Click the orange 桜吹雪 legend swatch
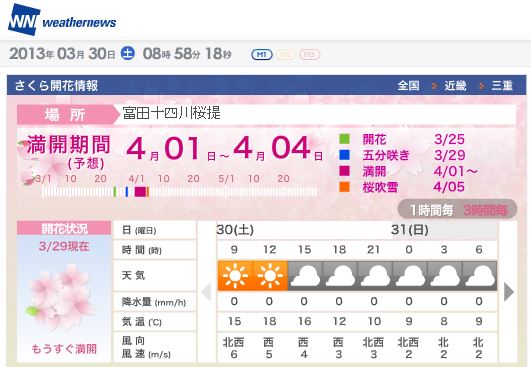The image size is (531, 367). 344,187
